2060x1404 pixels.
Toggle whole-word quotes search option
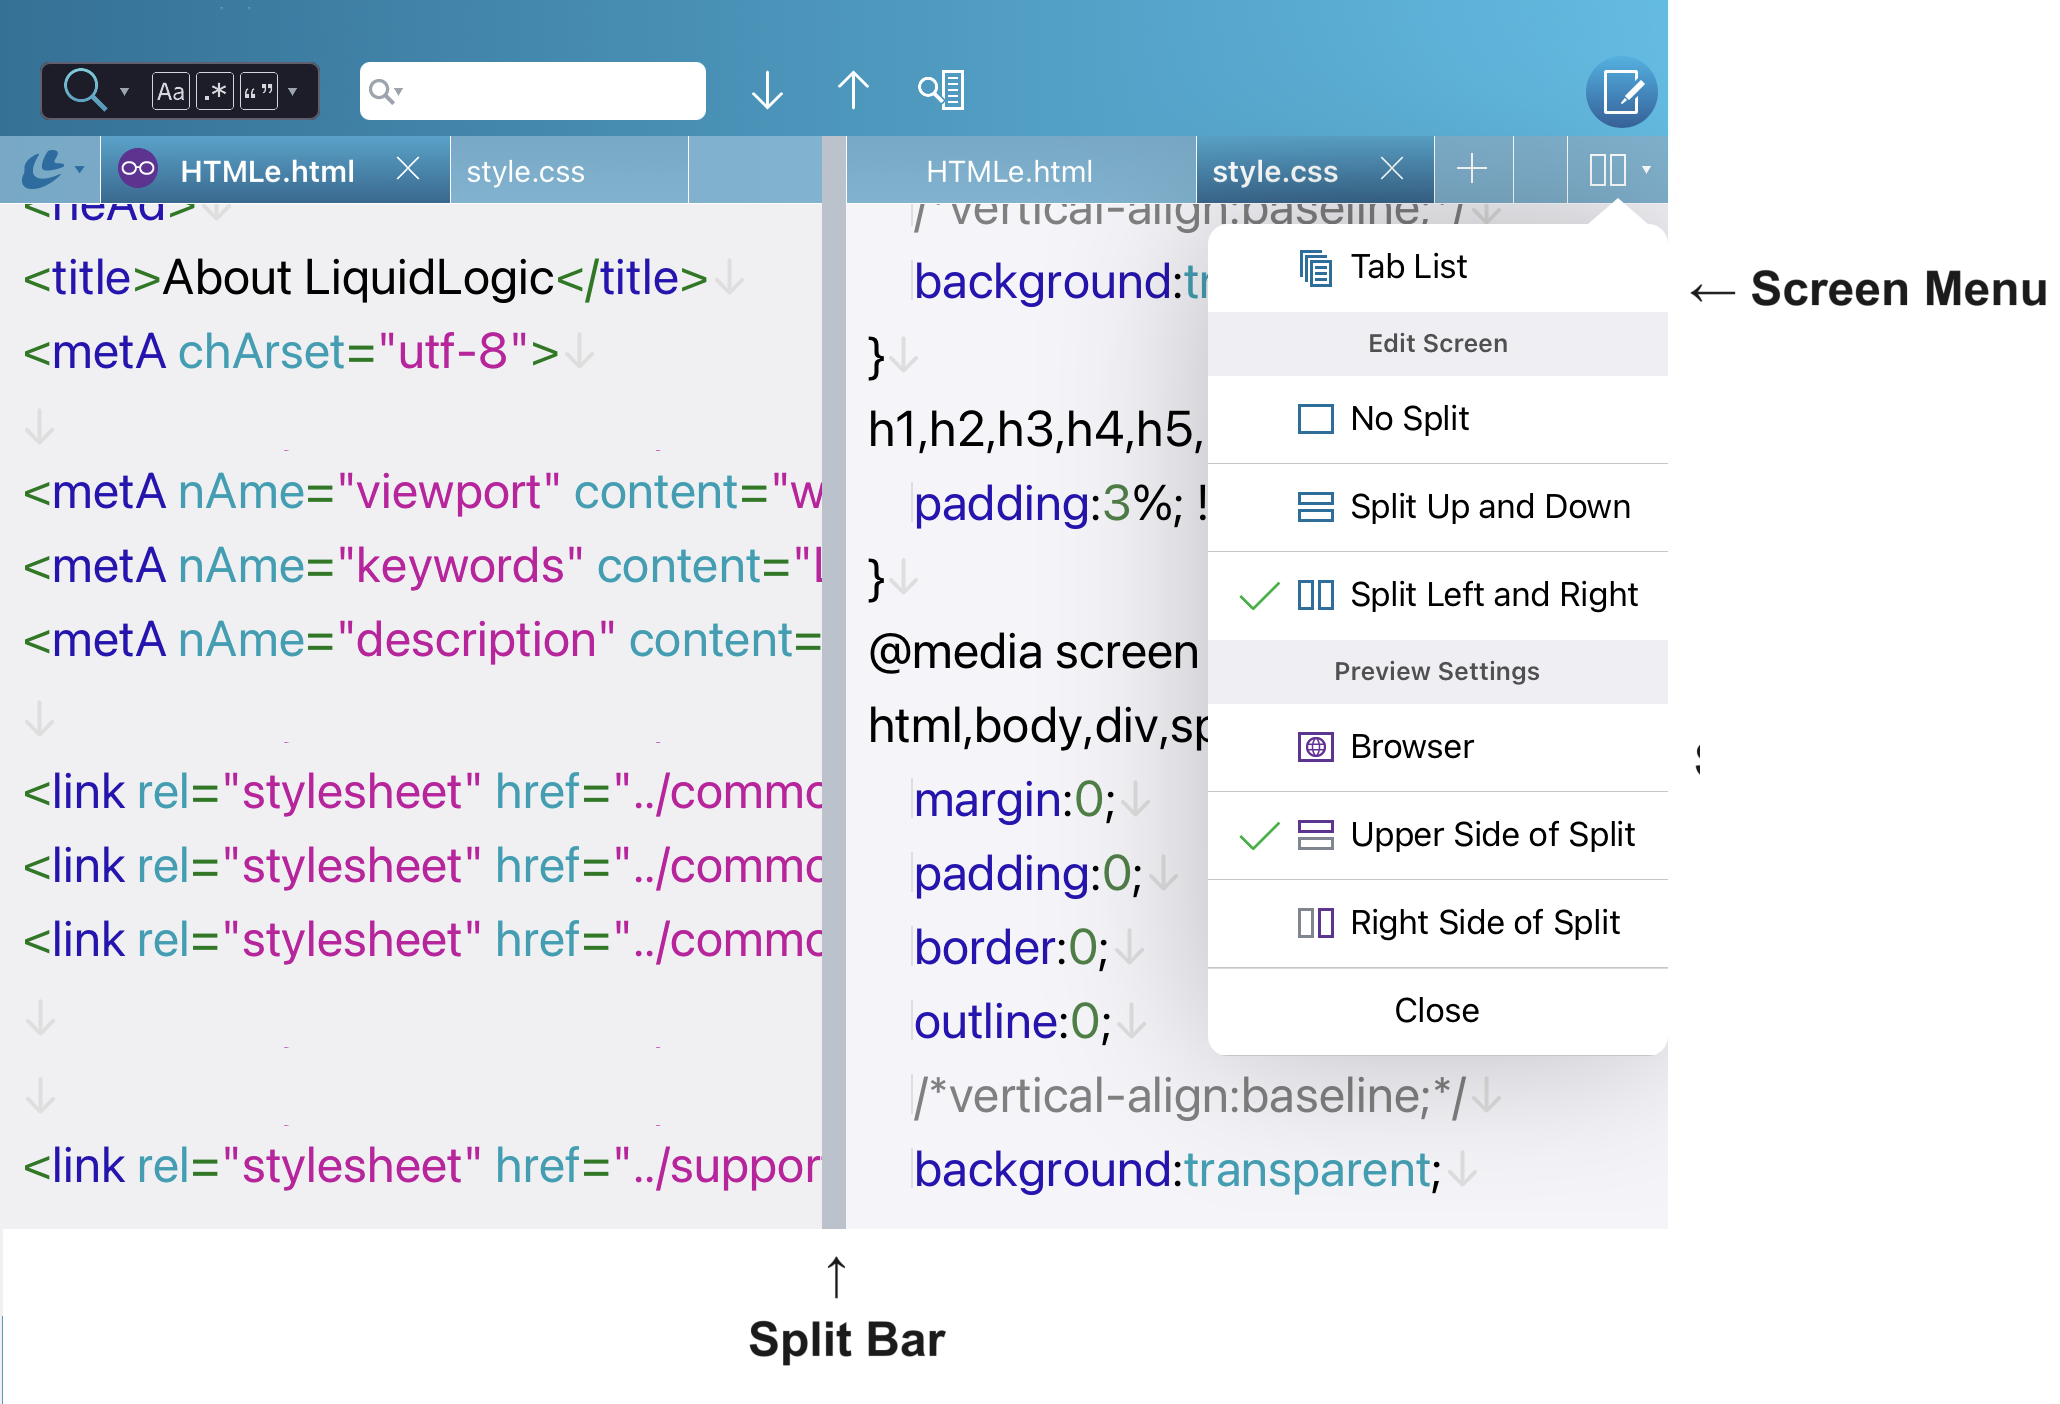pyautogui.click(x=259, y=92)
